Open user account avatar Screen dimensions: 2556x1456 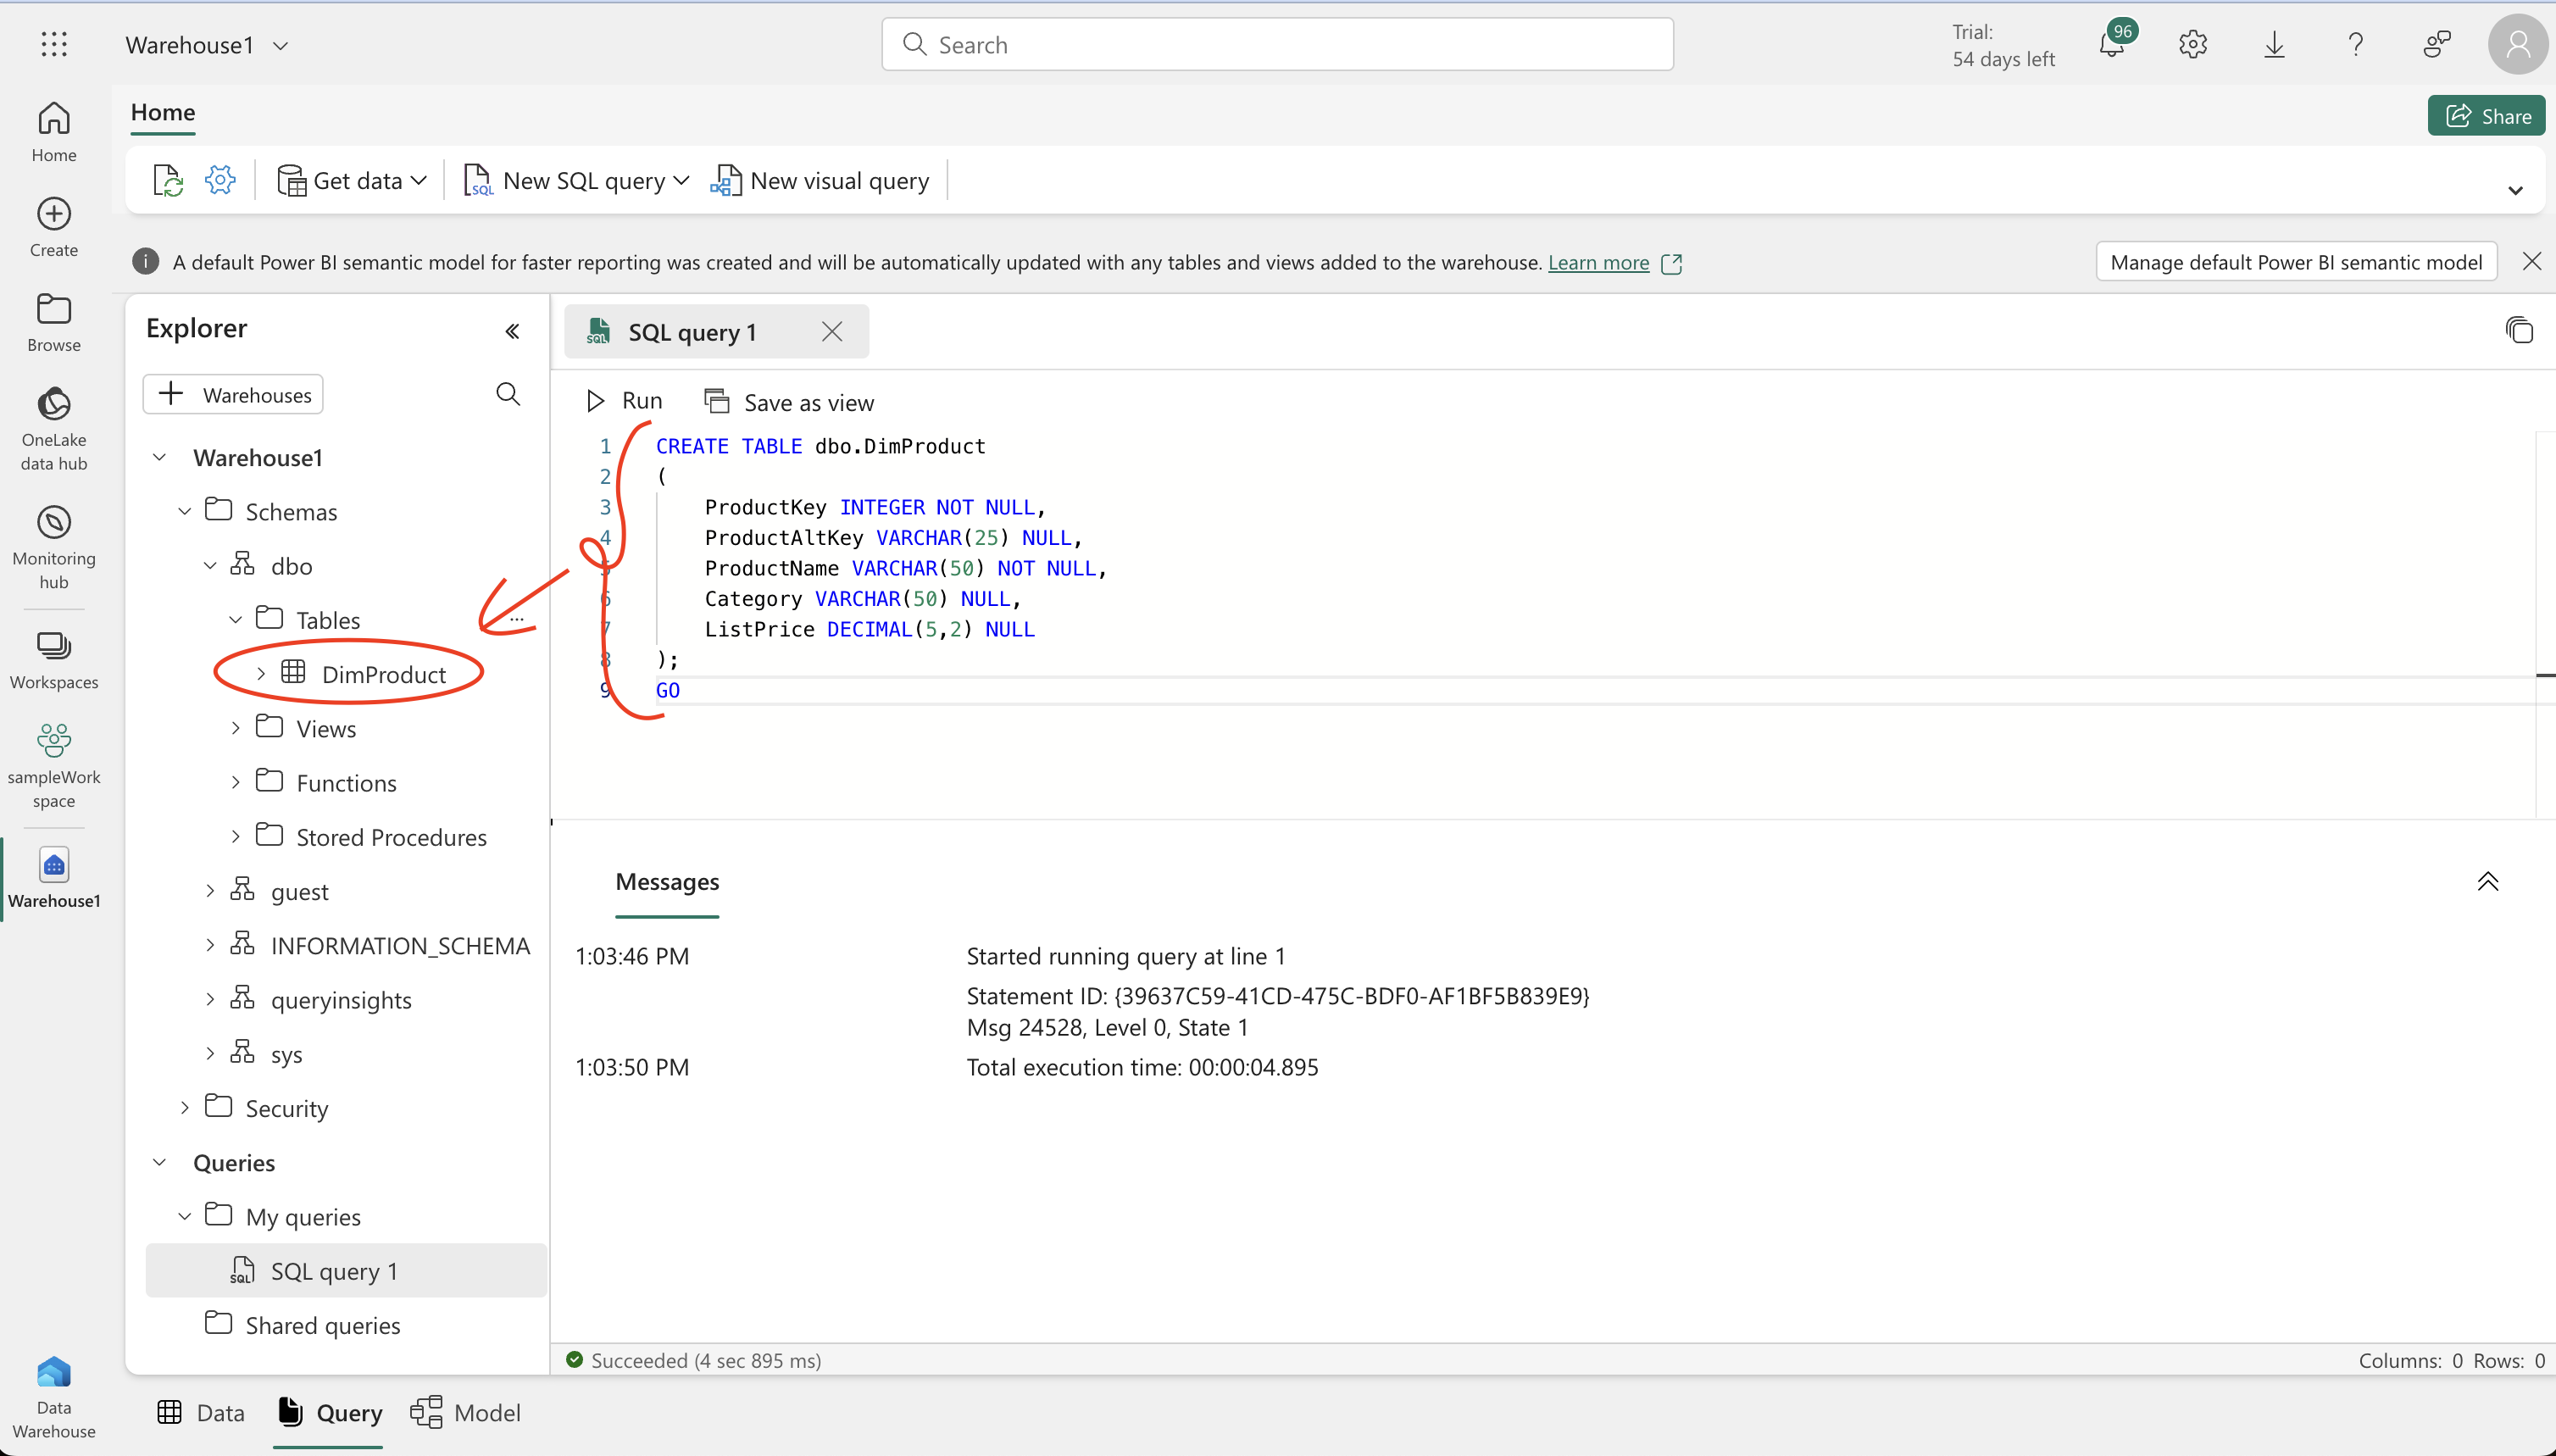[x=2517, y=44]
